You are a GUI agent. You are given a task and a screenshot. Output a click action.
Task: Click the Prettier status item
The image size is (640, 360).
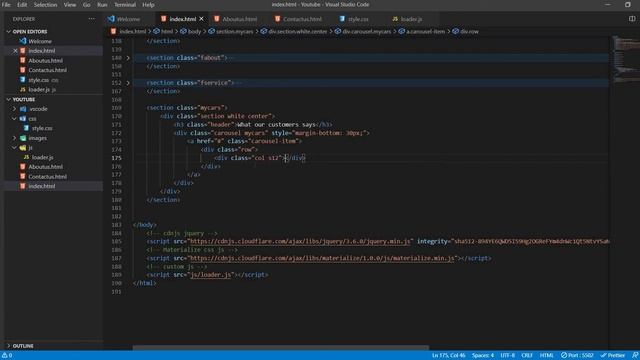[613, 356]
